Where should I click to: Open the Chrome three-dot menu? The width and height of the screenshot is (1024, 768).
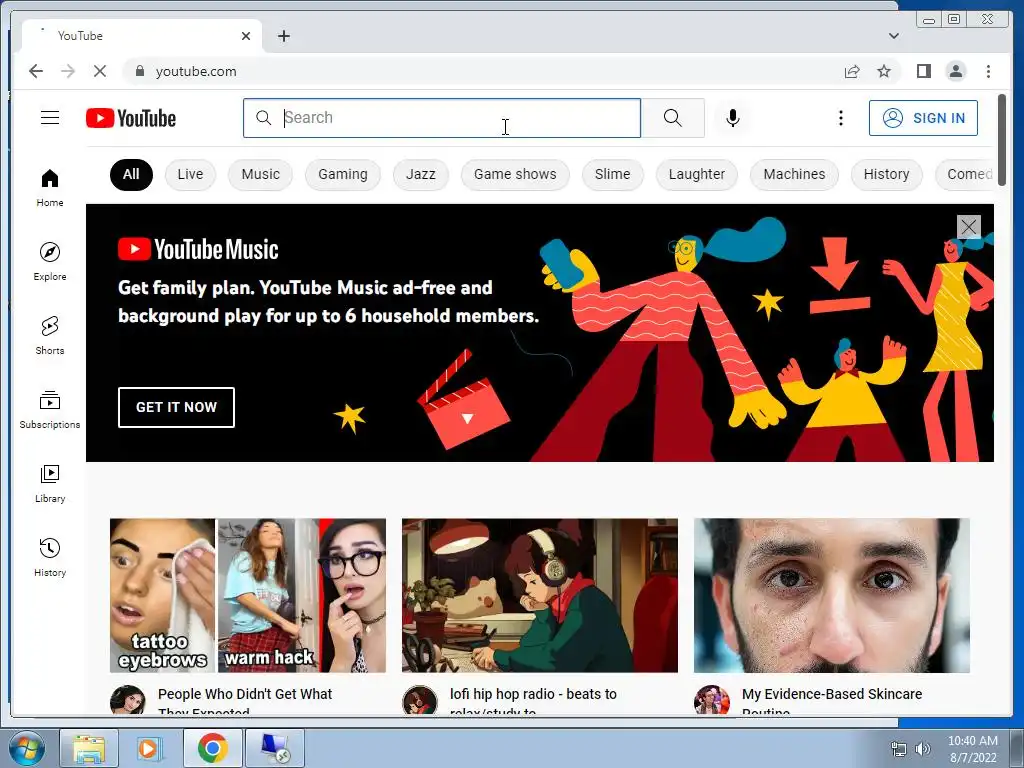click(988, 71)
